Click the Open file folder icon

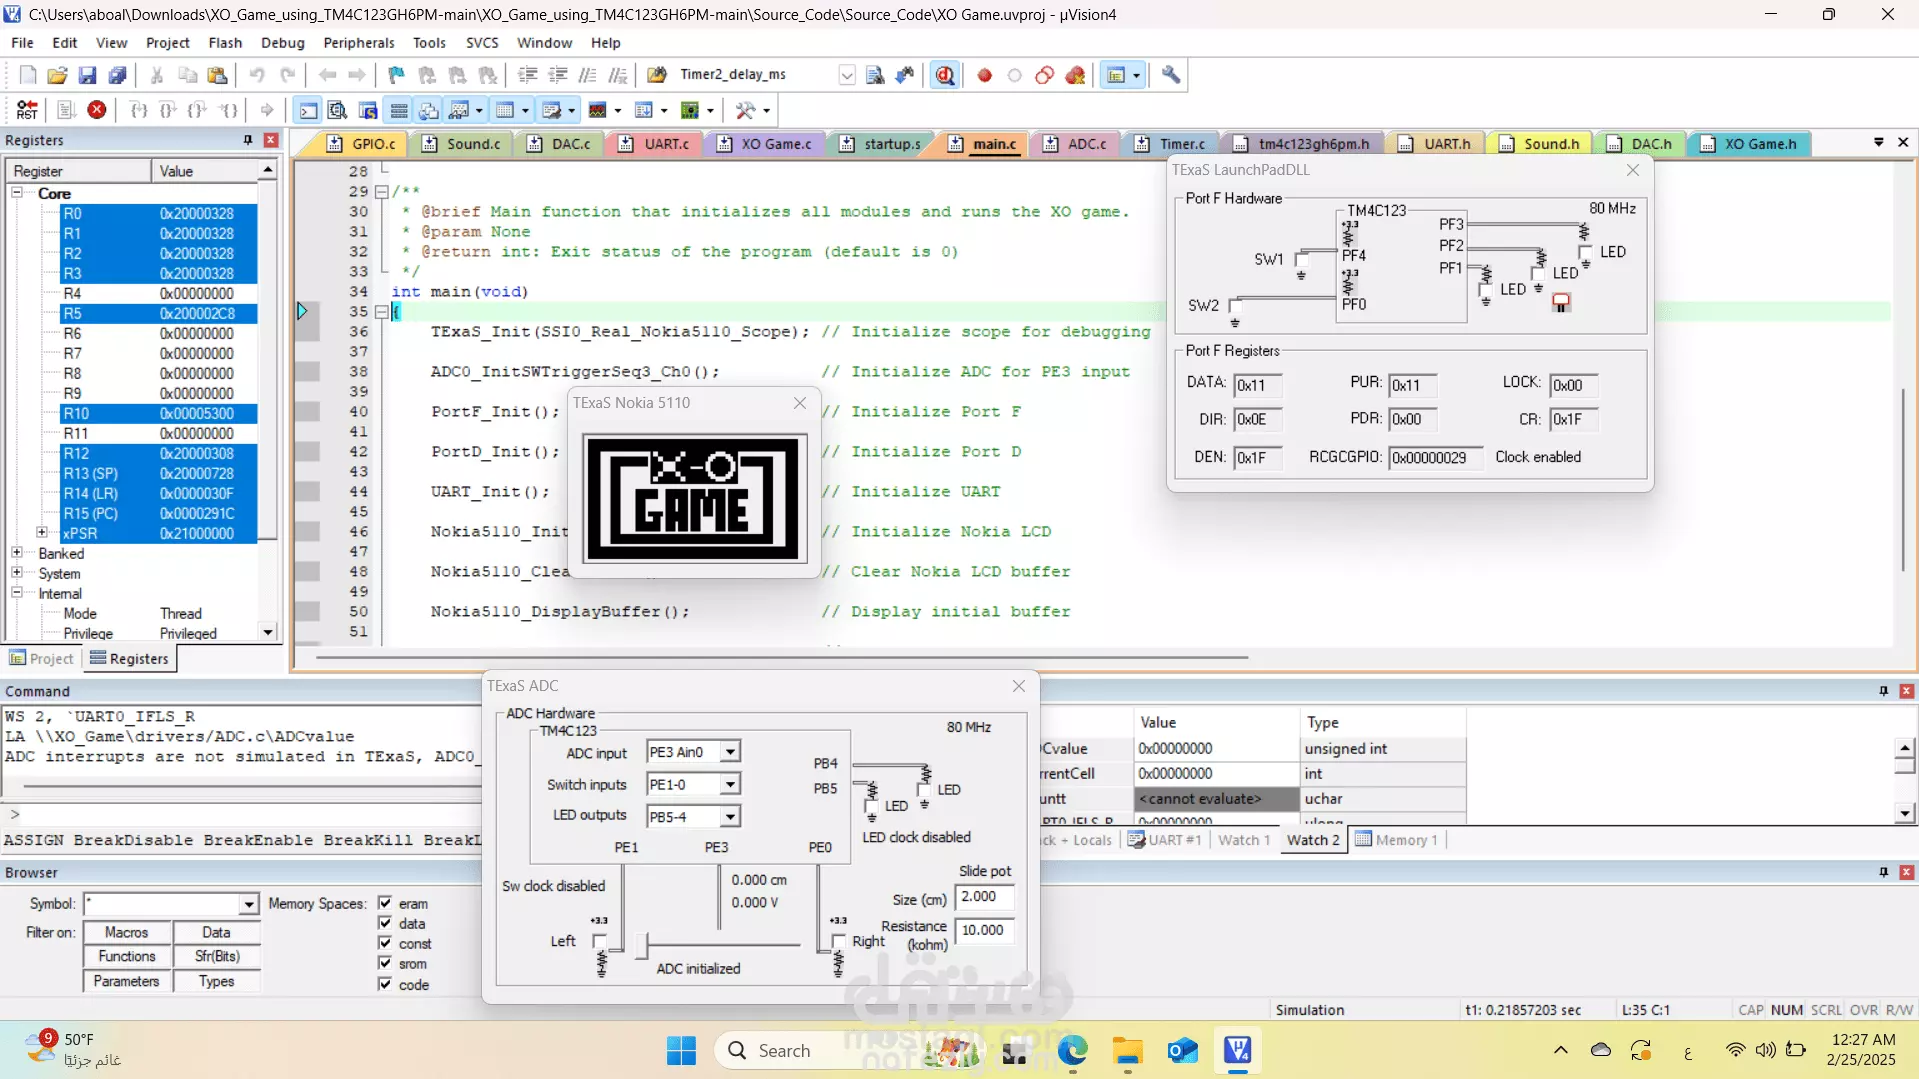(58, 75)
